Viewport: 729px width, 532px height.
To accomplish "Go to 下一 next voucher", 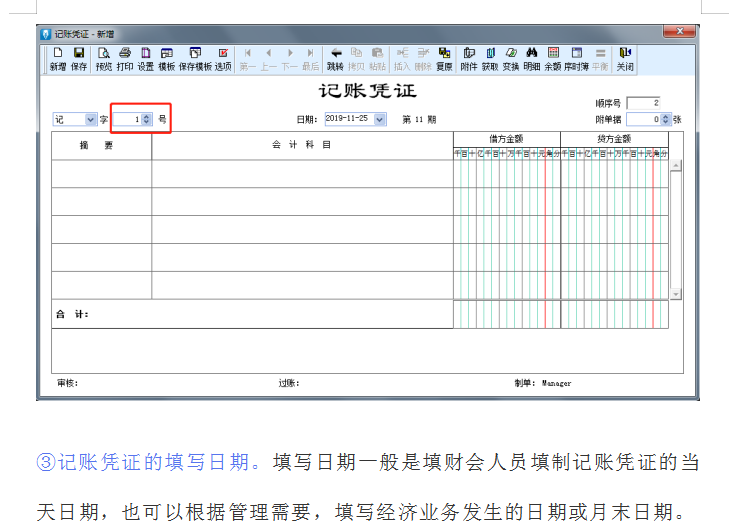I will point(290,59).
